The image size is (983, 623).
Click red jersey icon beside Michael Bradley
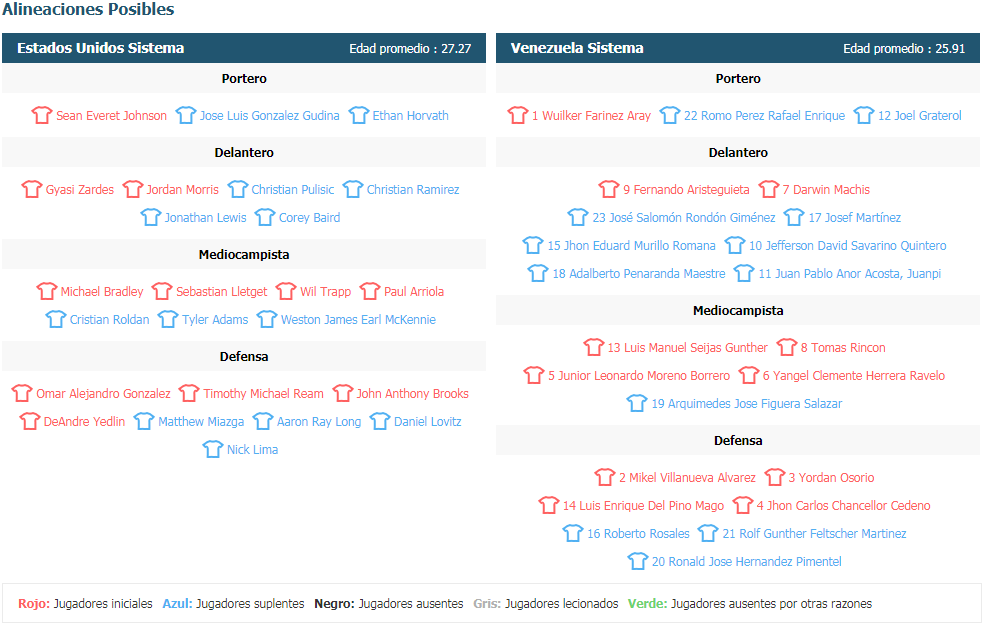pyautogui.click(x=47, y=291)
